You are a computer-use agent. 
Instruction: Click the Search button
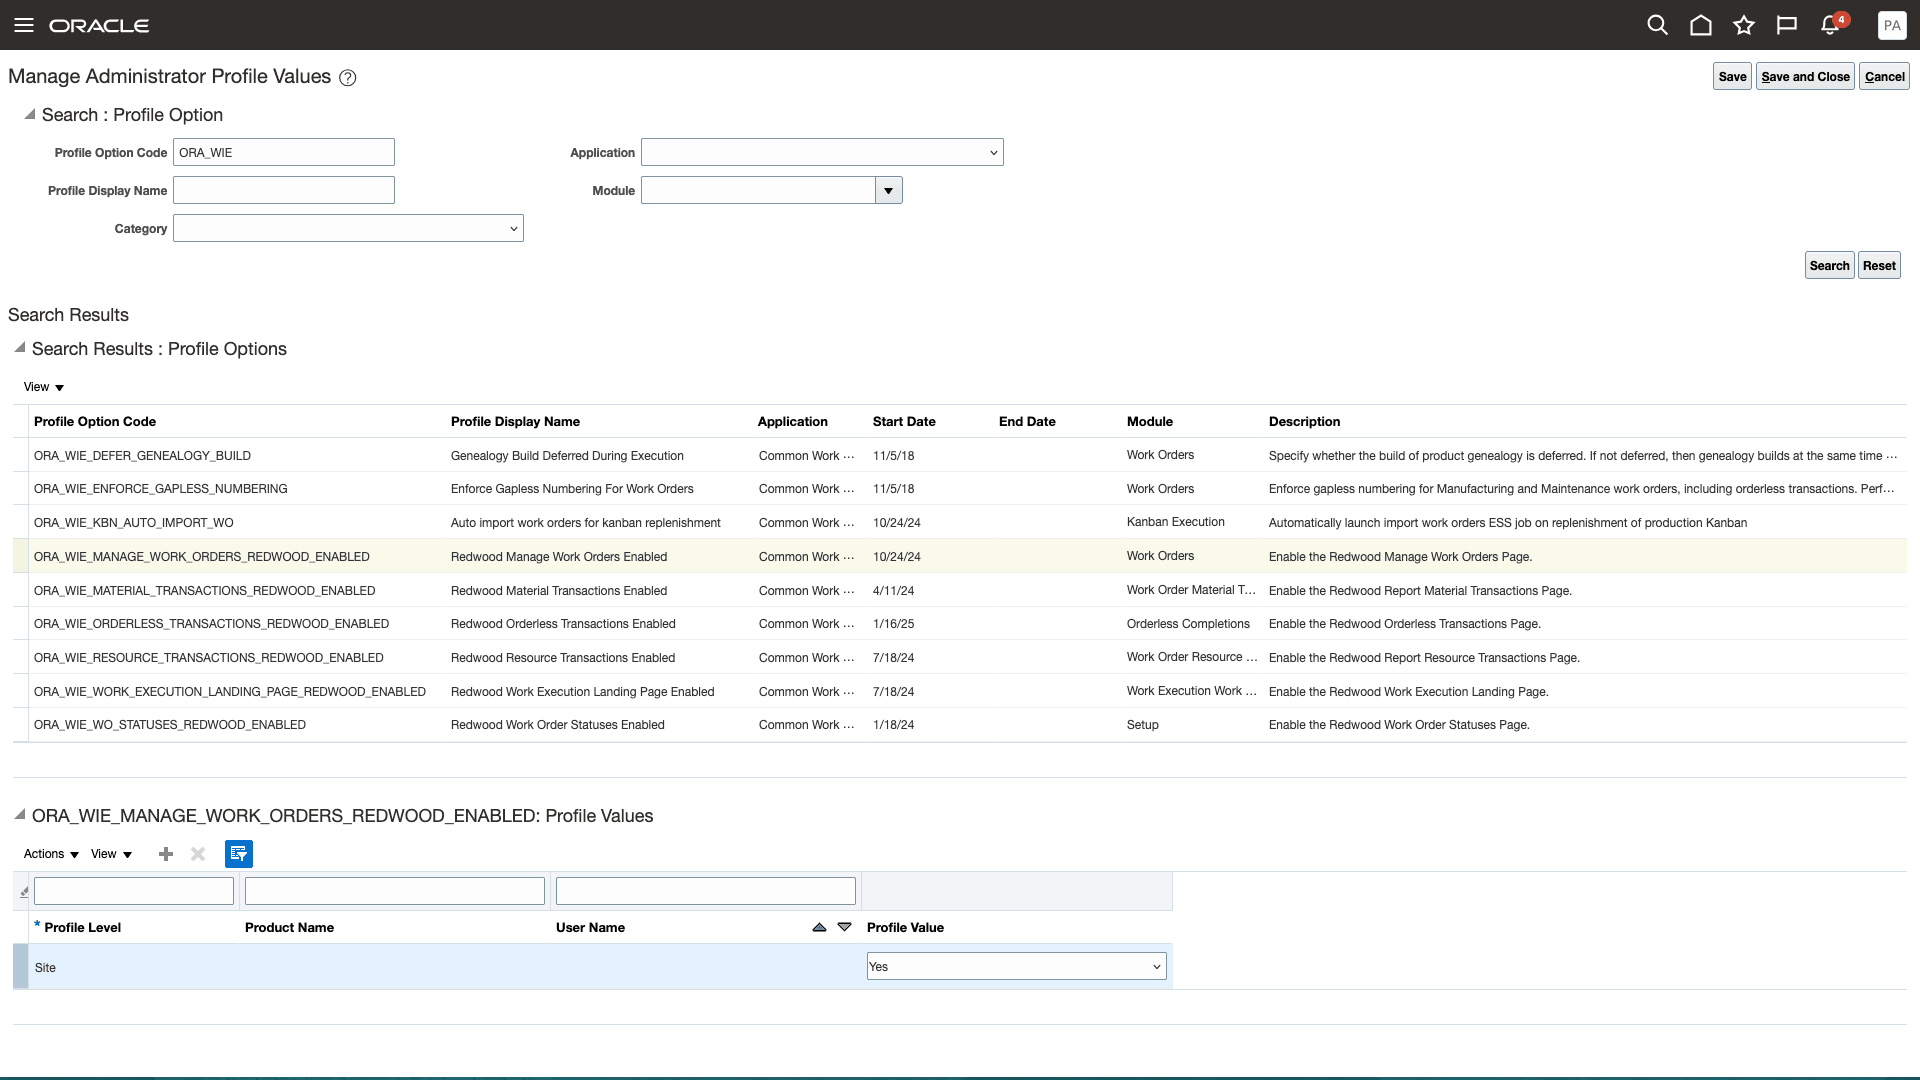[1829, 265]
